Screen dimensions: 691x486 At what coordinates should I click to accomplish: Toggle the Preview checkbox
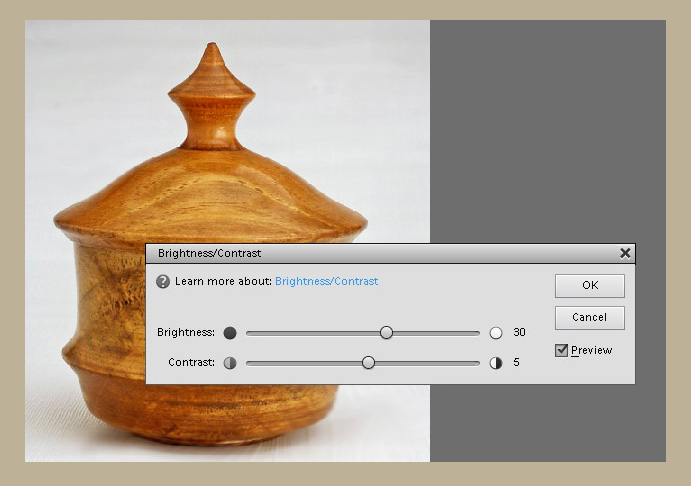point(562,350)
